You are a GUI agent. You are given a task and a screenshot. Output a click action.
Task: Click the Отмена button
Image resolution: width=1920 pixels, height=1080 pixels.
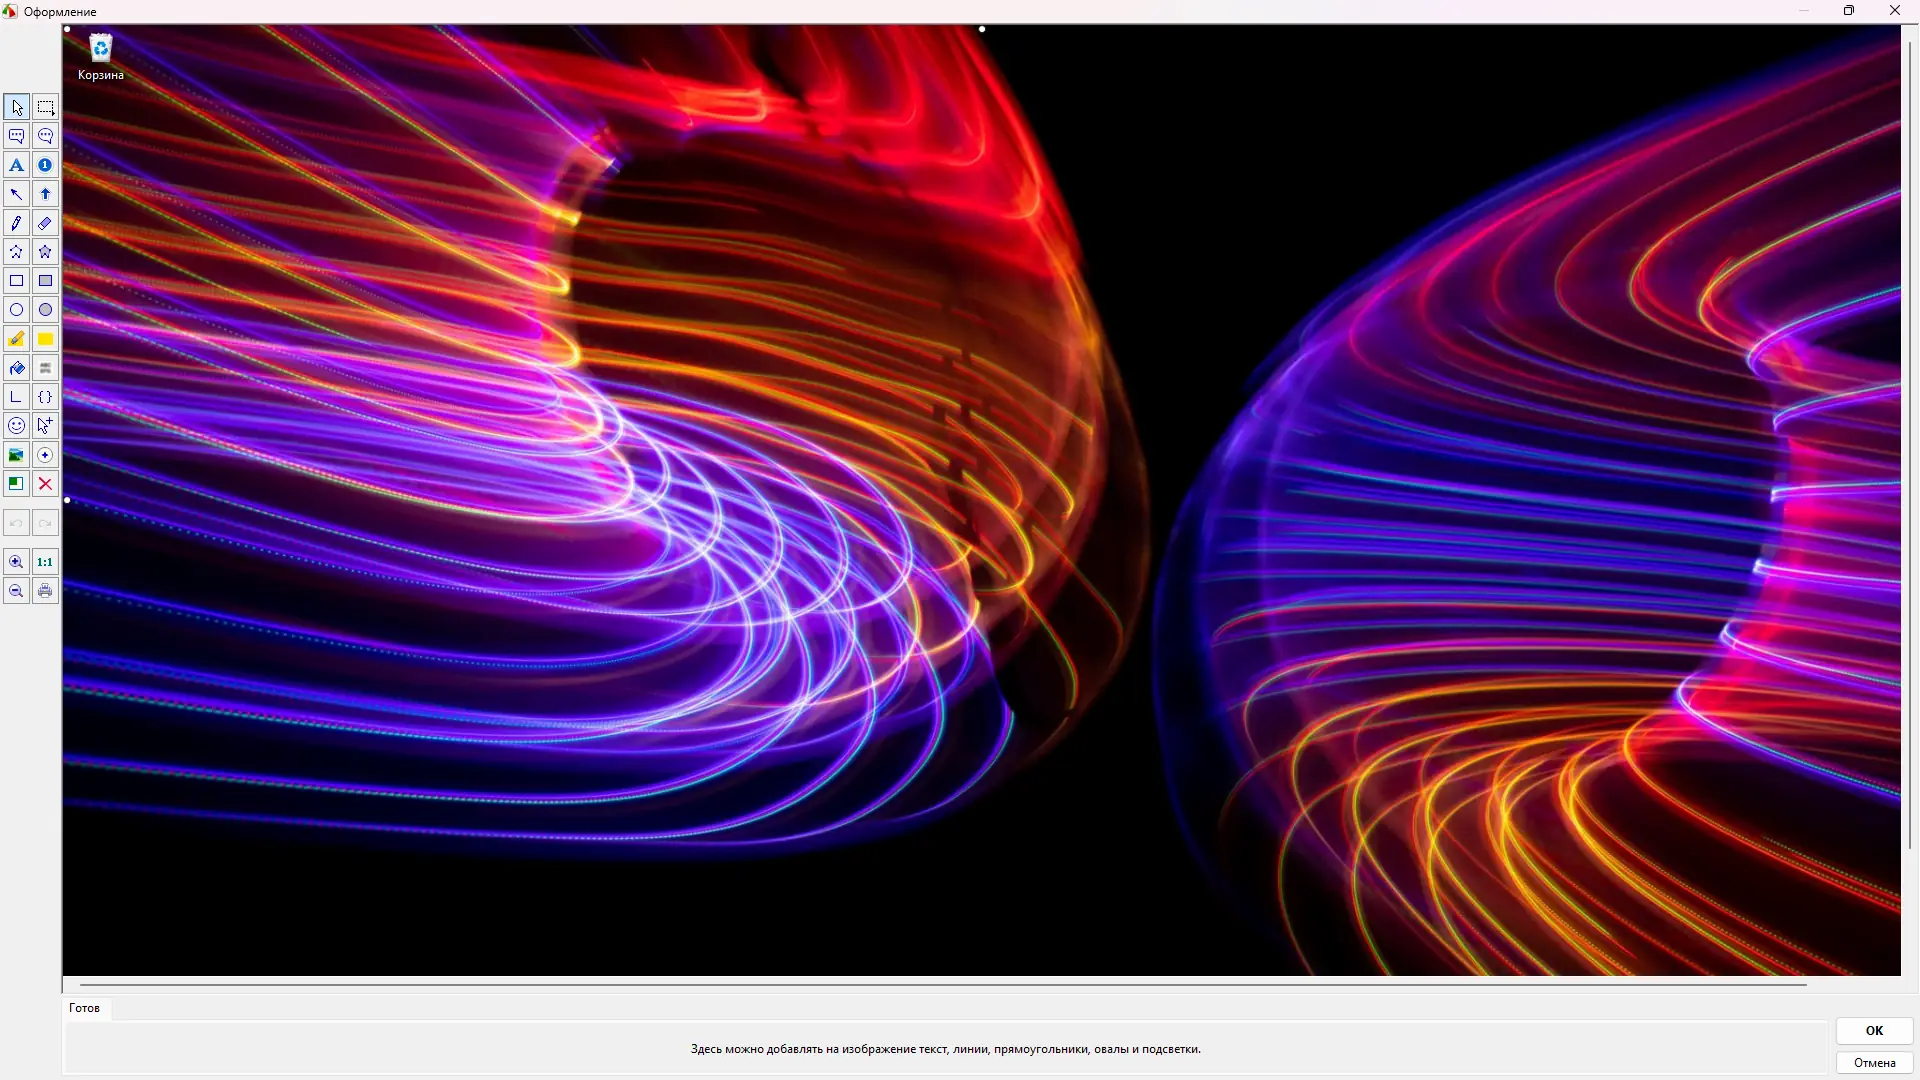click(x=1874, y=1063)
